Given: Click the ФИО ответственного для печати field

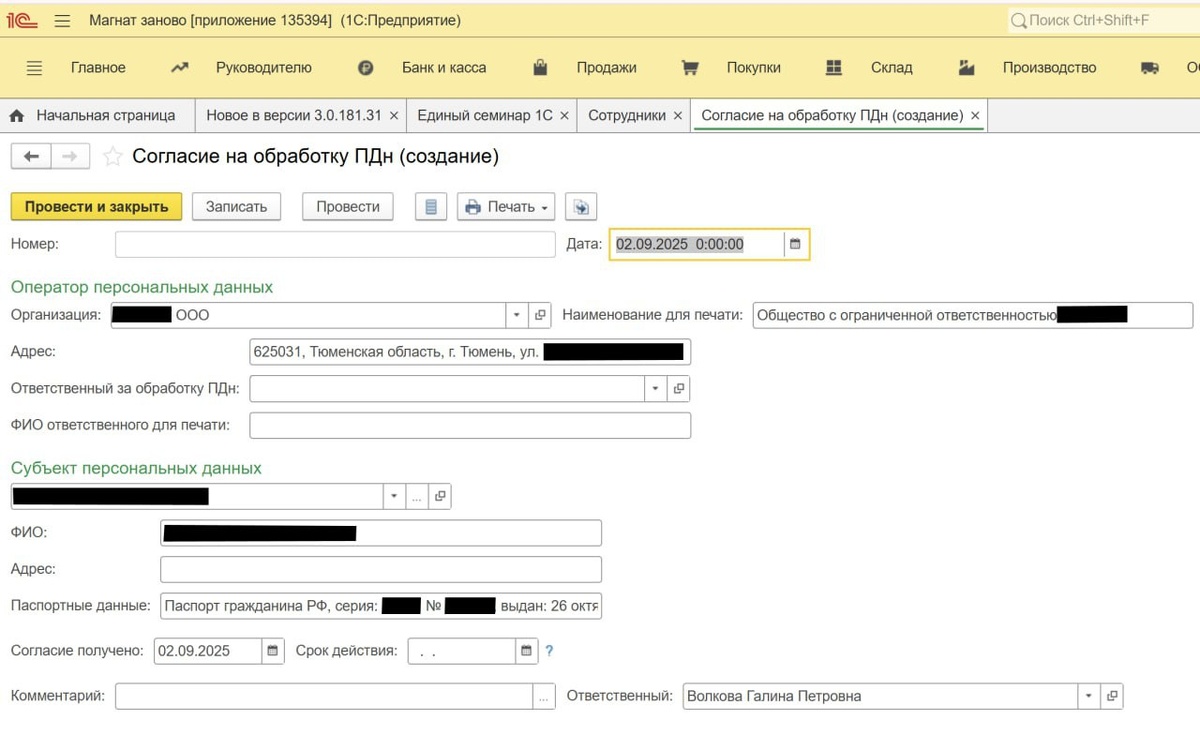Looking at the screenshot, I should 470,425.
